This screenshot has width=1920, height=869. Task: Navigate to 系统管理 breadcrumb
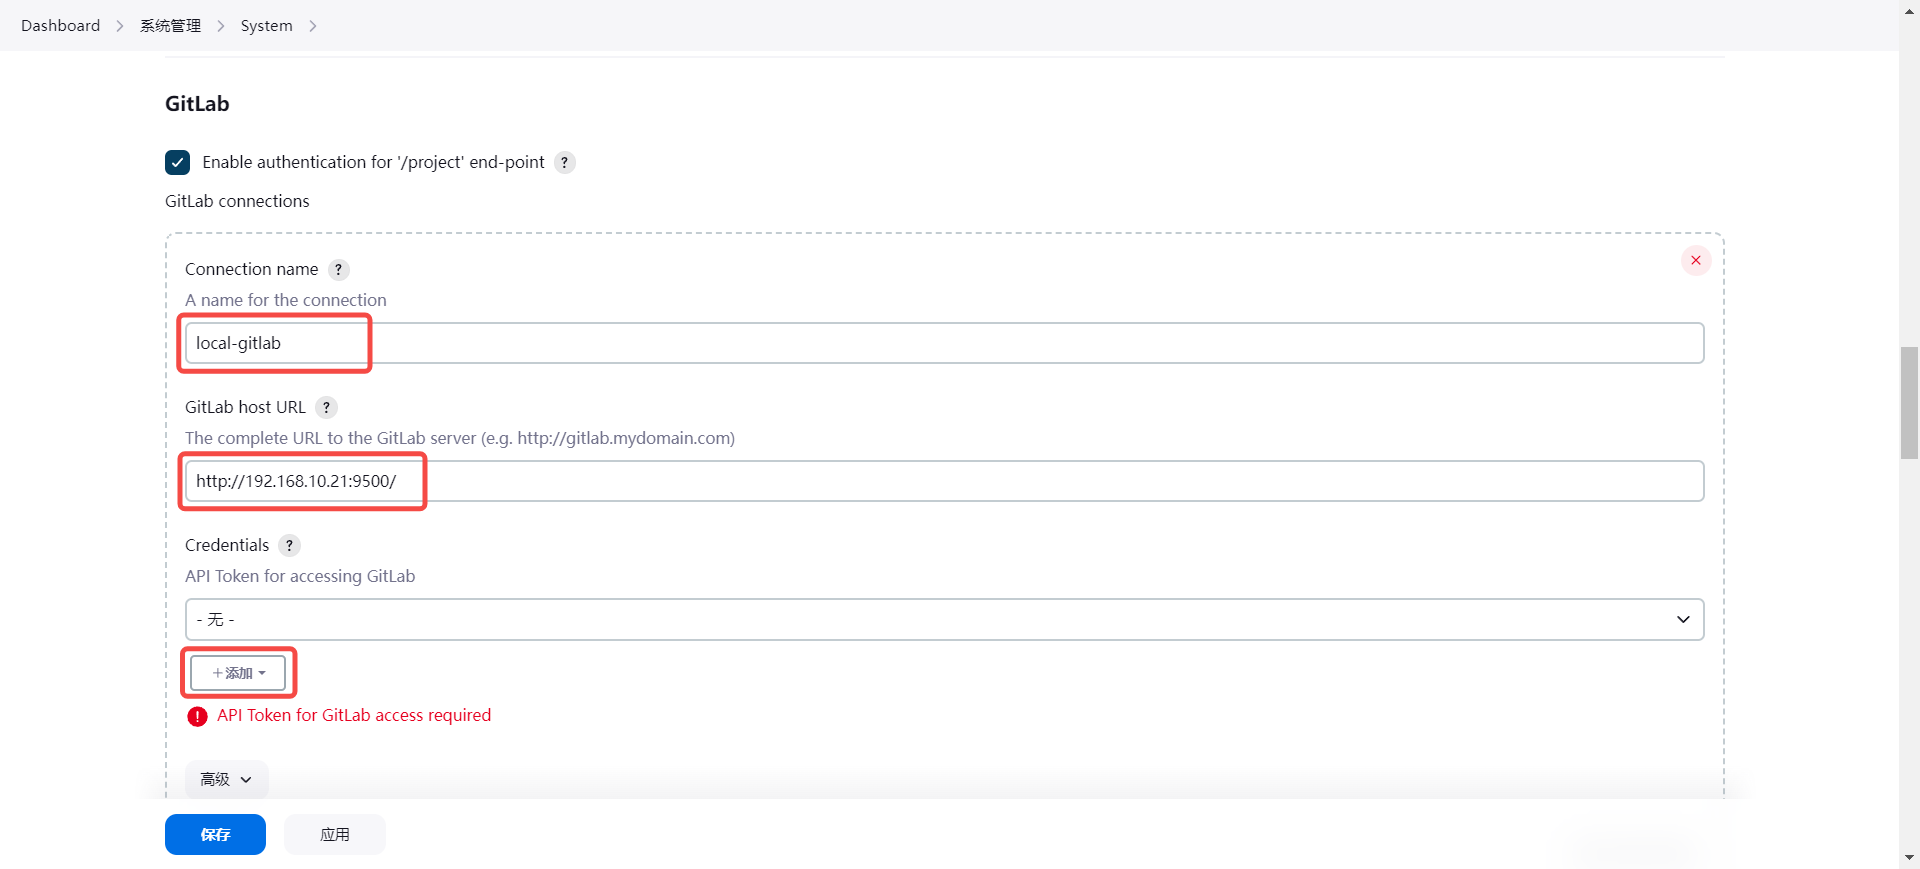point(170,26)
